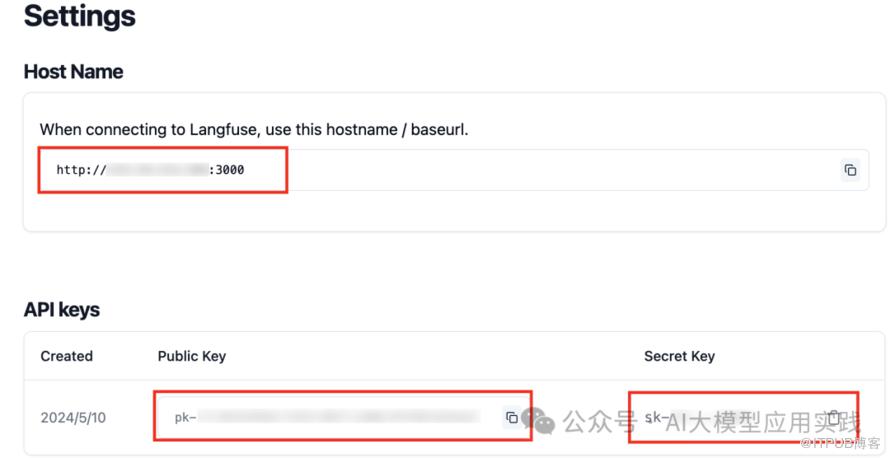Click the Public Key column header

(192, 356)
